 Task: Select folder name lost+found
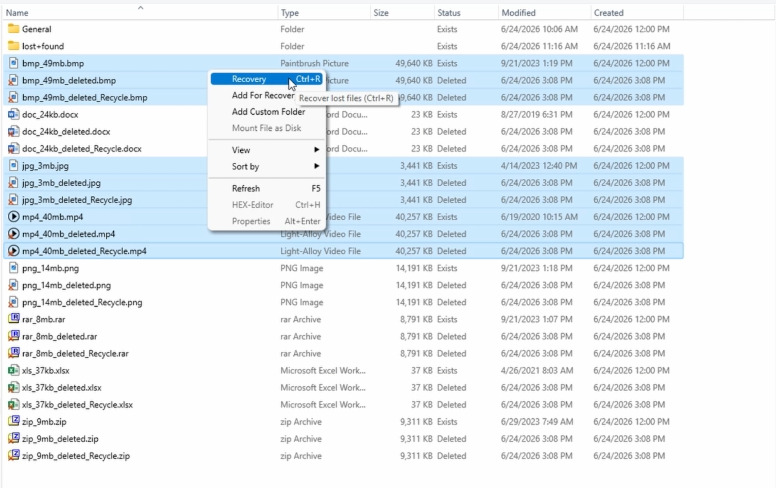pos(43,46)
